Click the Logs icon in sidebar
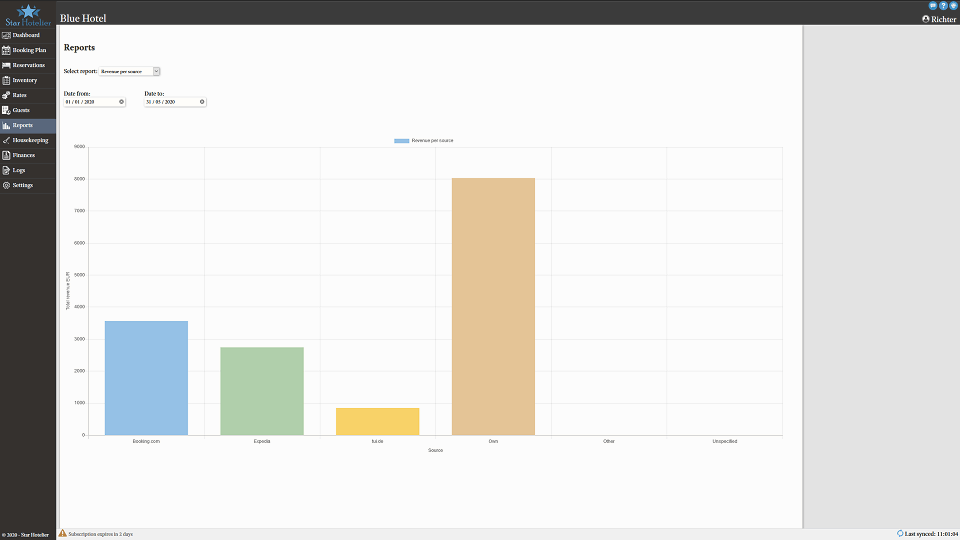960x540 pixels. 6,170
